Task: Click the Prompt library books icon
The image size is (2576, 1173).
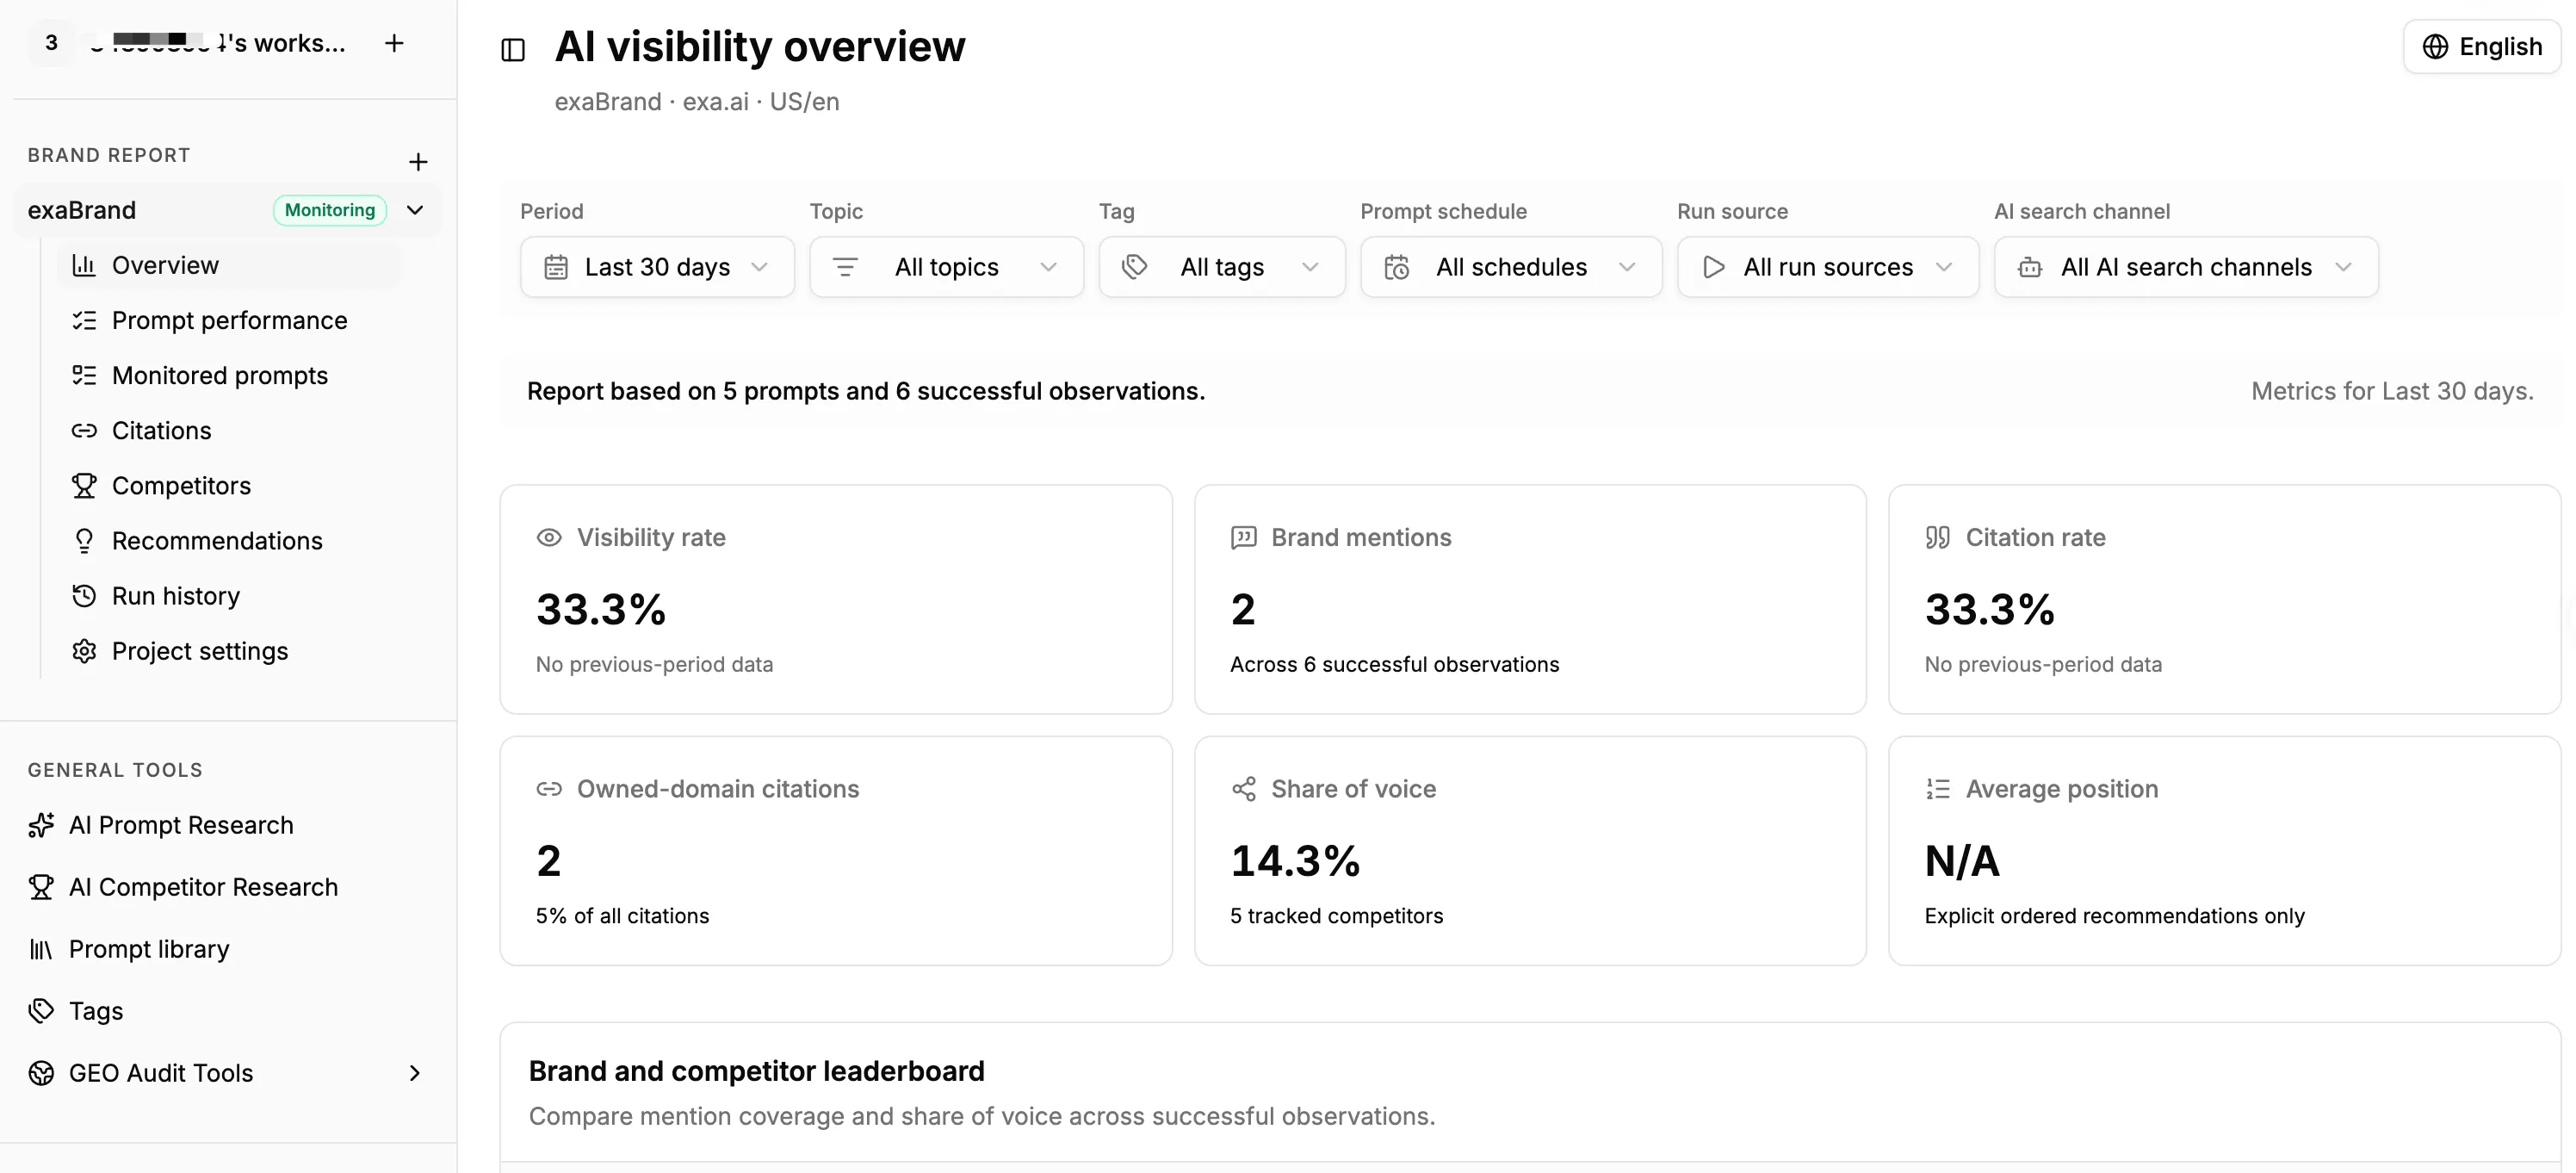Action: tap(41, 949)
